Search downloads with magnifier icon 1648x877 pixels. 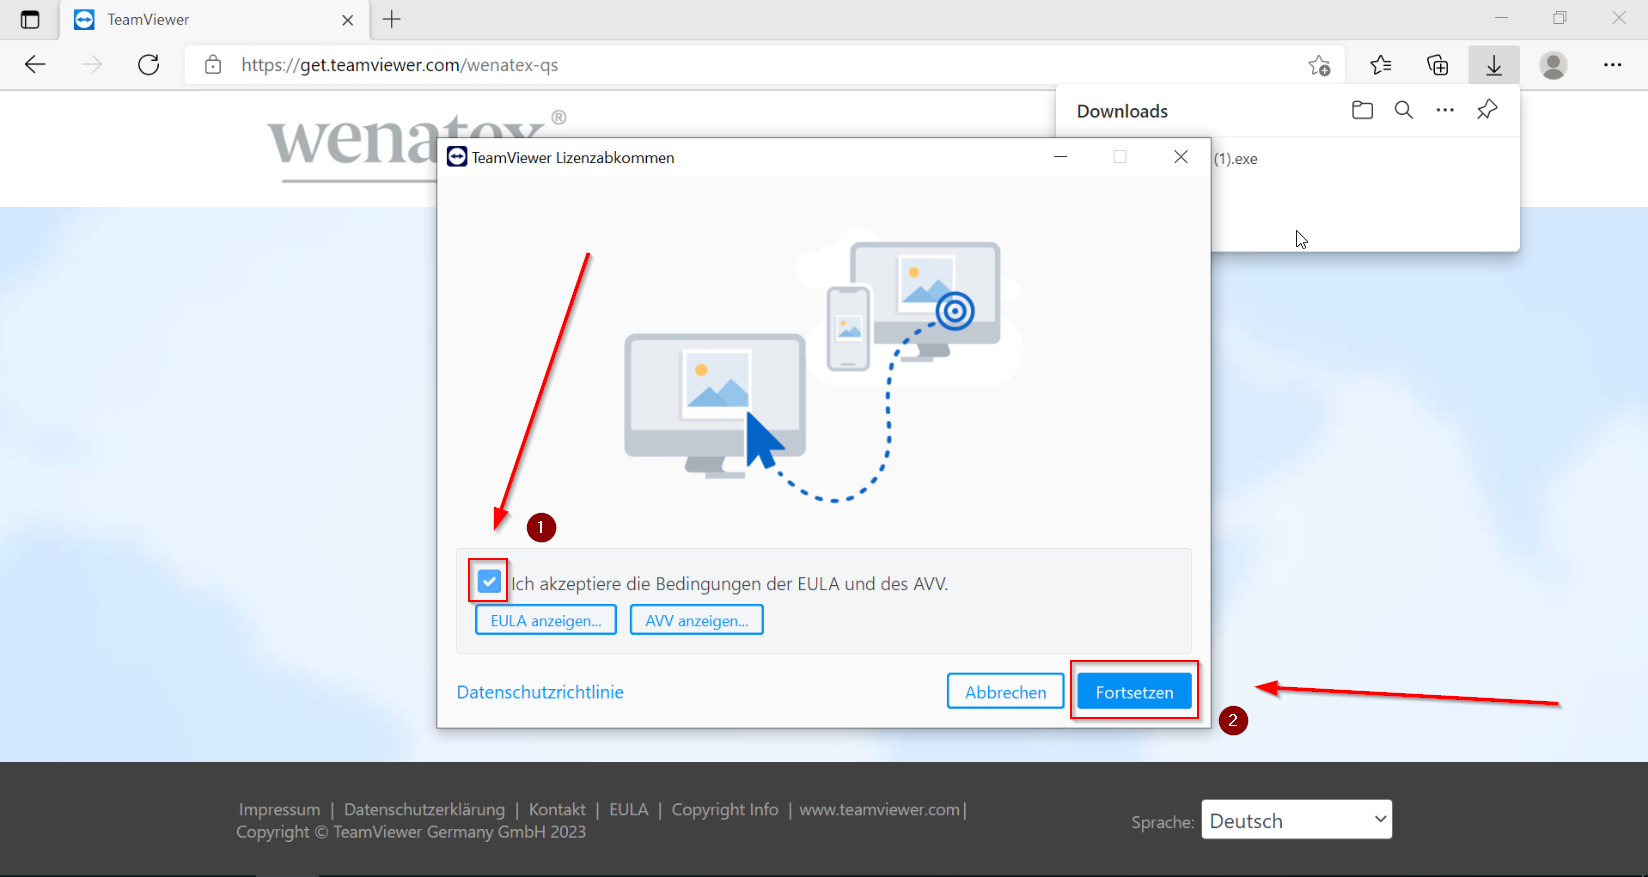point(1404,110)
